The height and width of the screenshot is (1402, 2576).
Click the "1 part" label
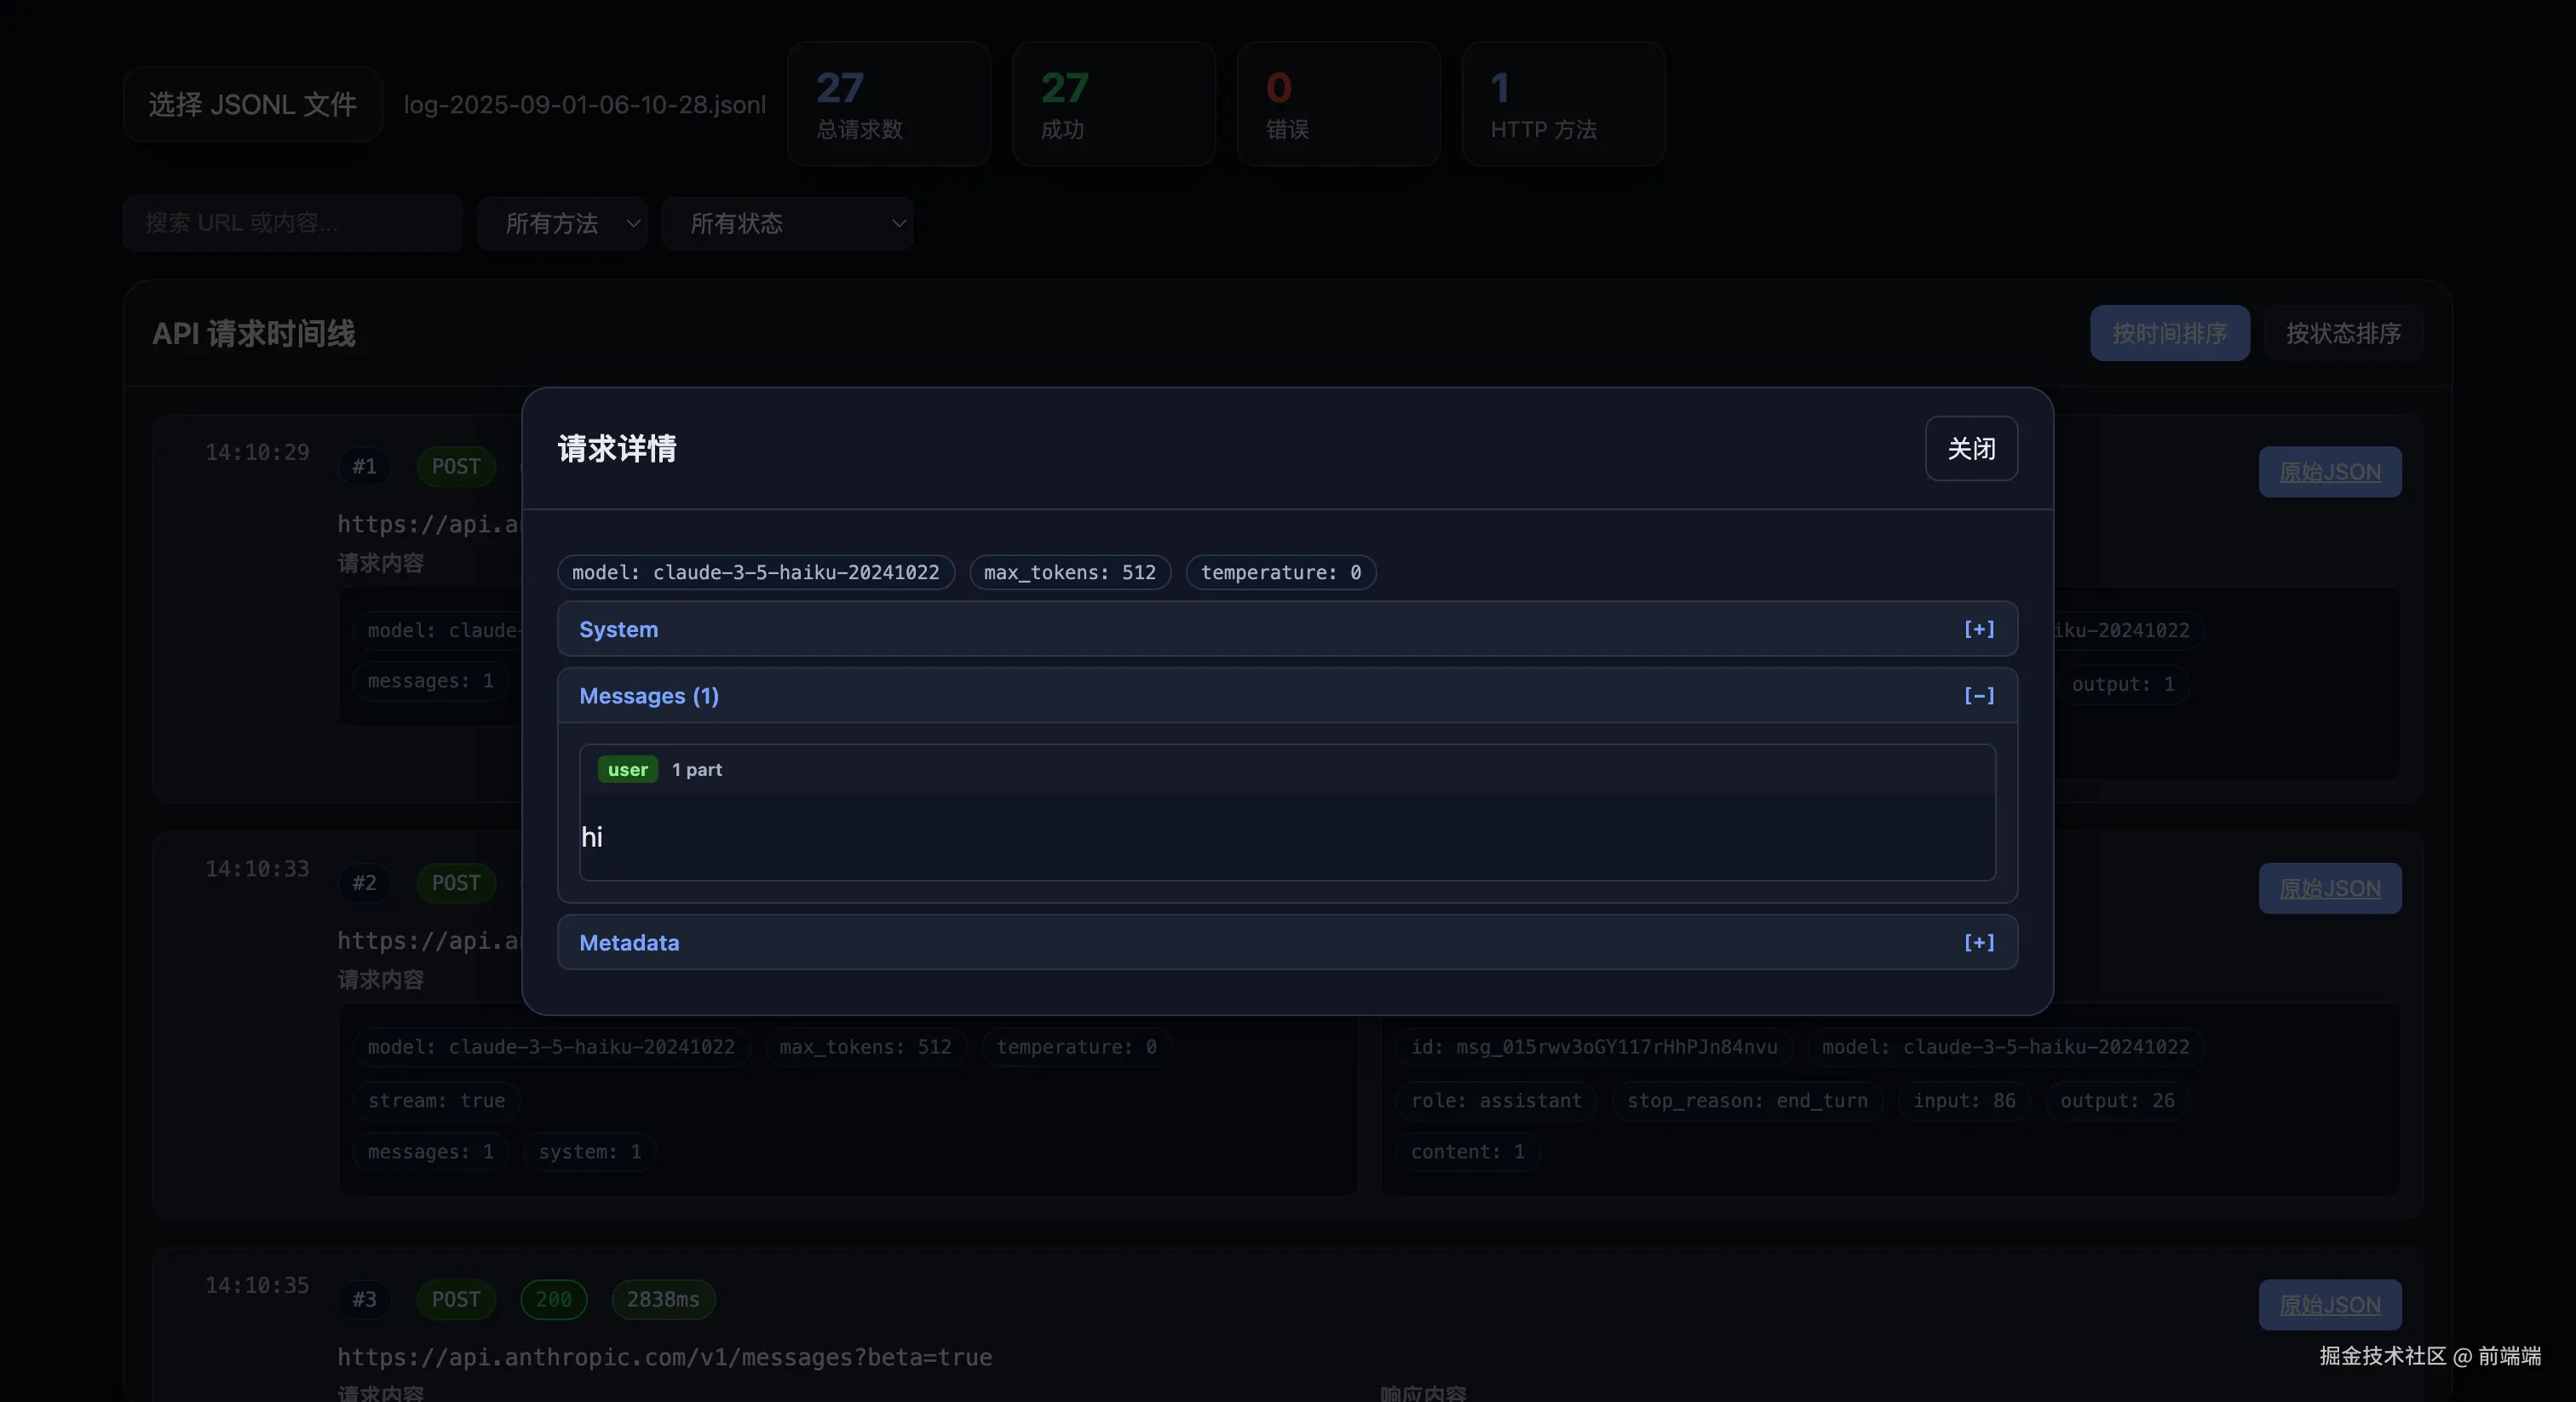[697, 769]
